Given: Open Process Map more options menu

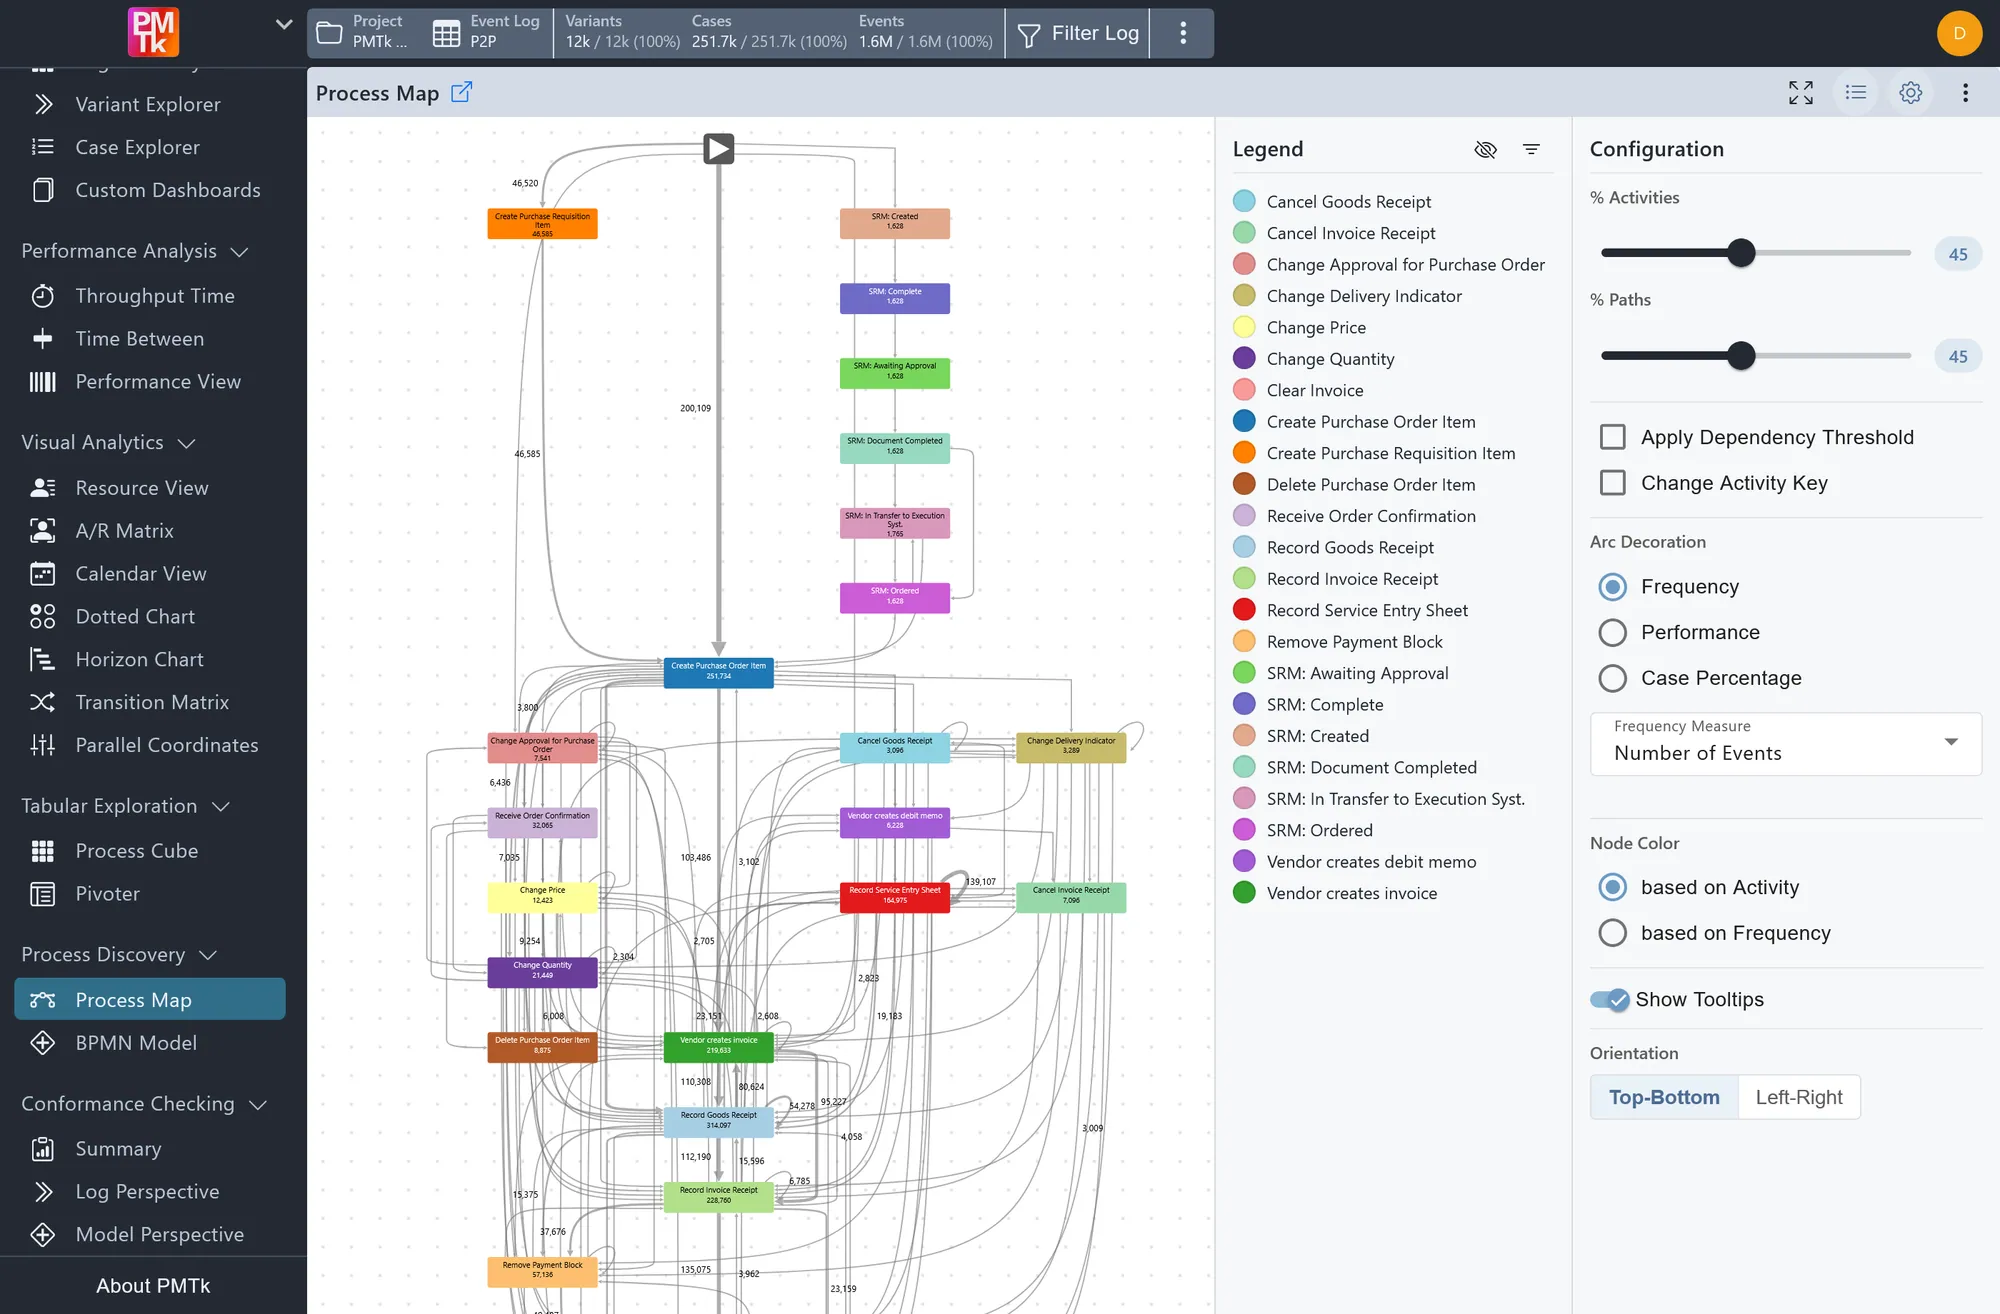Looking at the screenshot, I should point(1966,93).
